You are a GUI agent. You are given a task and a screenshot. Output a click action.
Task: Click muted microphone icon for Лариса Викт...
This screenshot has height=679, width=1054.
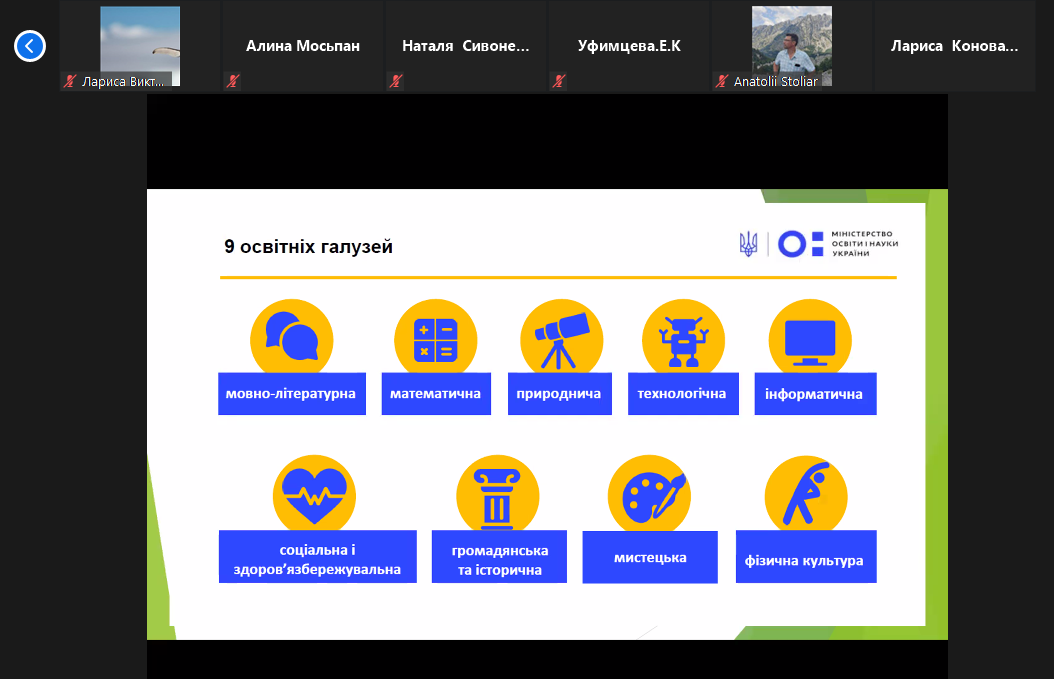(70, 81)
